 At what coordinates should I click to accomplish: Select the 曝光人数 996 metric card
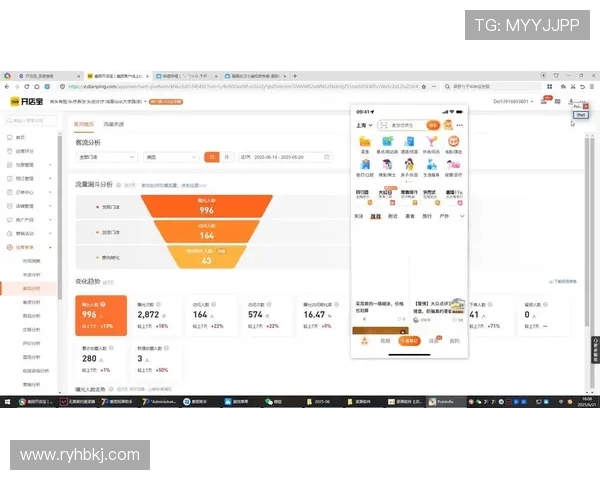(103, 315)
